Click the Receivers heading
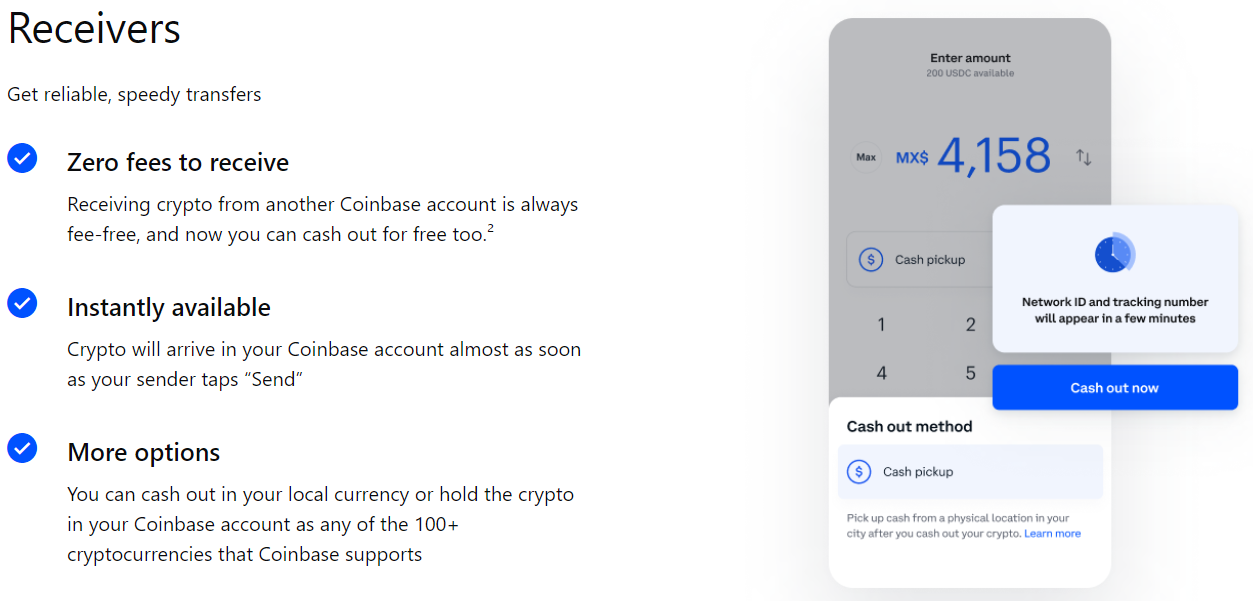1253x601 pixels. point(94,29)
